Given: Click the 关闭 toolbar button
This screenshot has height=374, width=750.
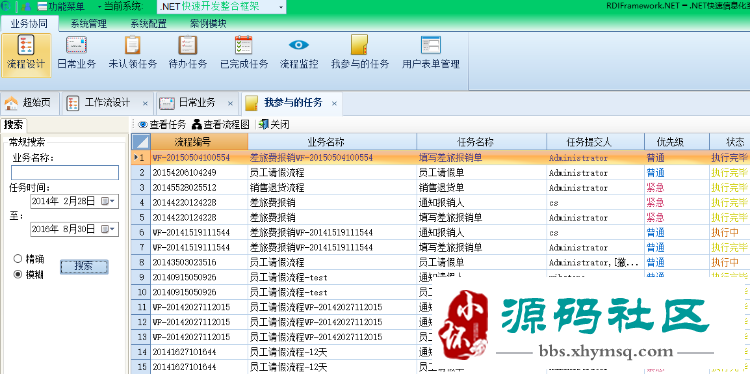Looking at the screenshot, I should (x=274, y=125).
